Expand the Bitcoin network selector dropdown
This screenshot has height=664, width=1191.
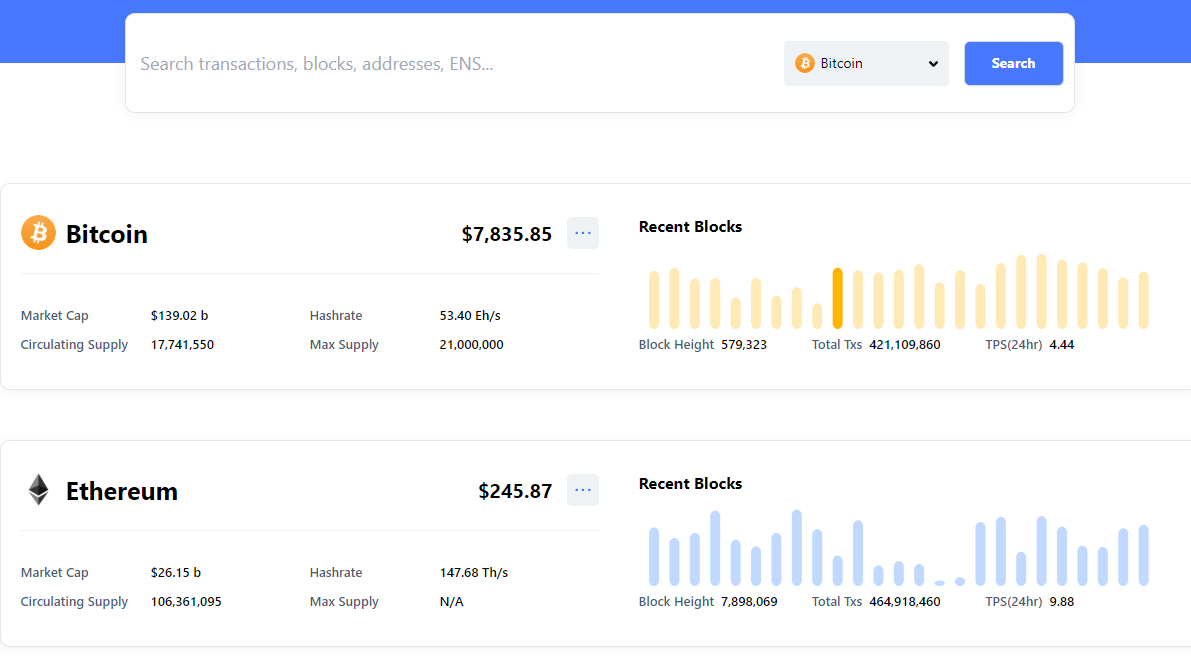click(x=865, y=63)
